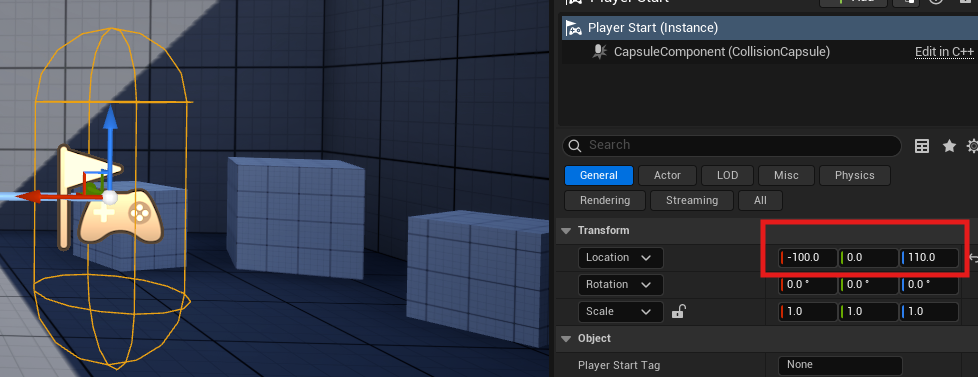Collapse the Transform section
Screen dimensions: 978x377
[x=566, y=230]
